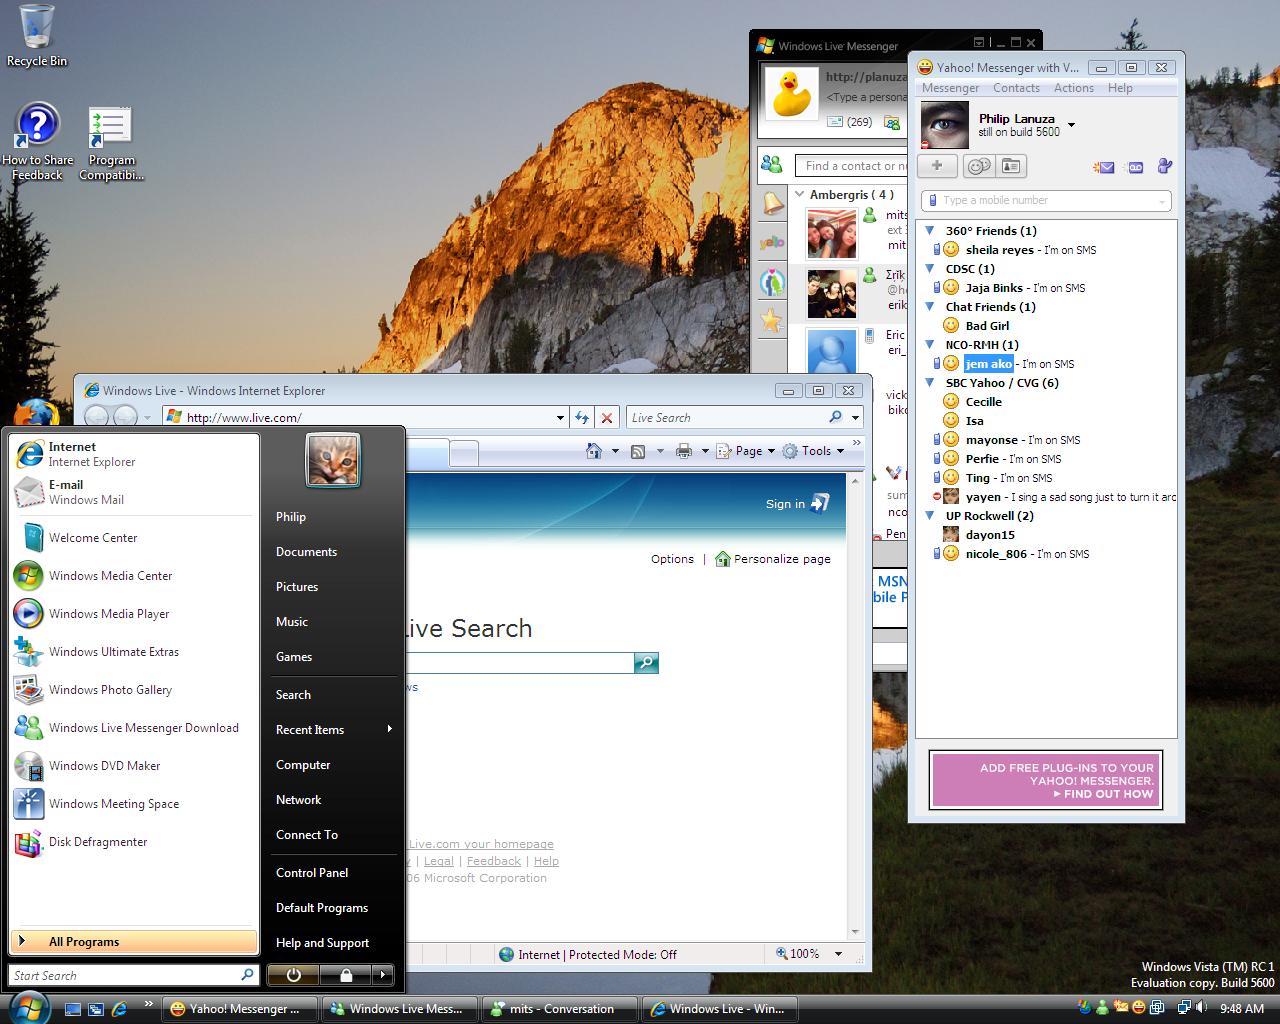The image size is (1280, 1024).
Task: Check Yahoo mail envelope icon
Action: 1104,167
